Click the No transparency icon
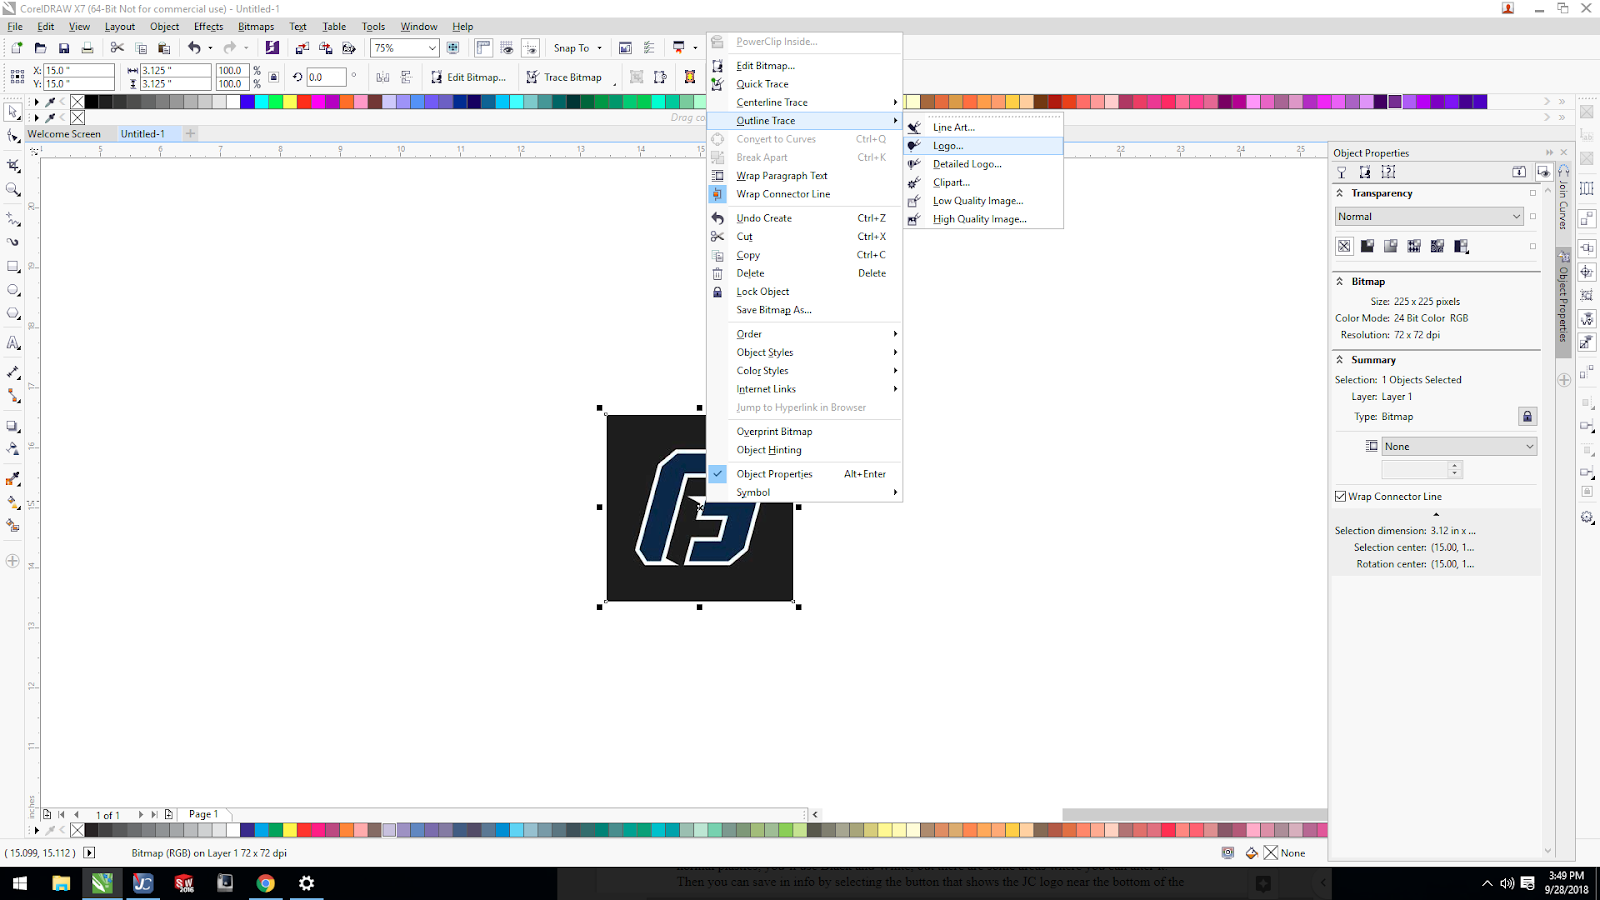 1344,246
